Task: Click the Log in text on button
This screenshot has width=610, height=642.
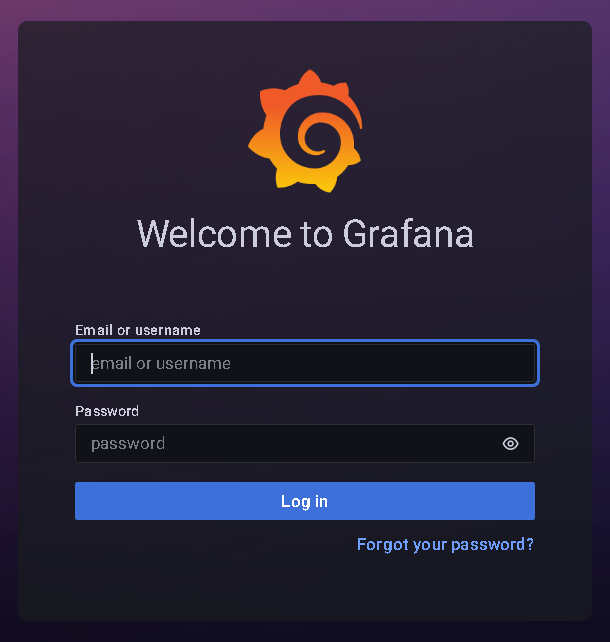Action: (x=304, y=502)
